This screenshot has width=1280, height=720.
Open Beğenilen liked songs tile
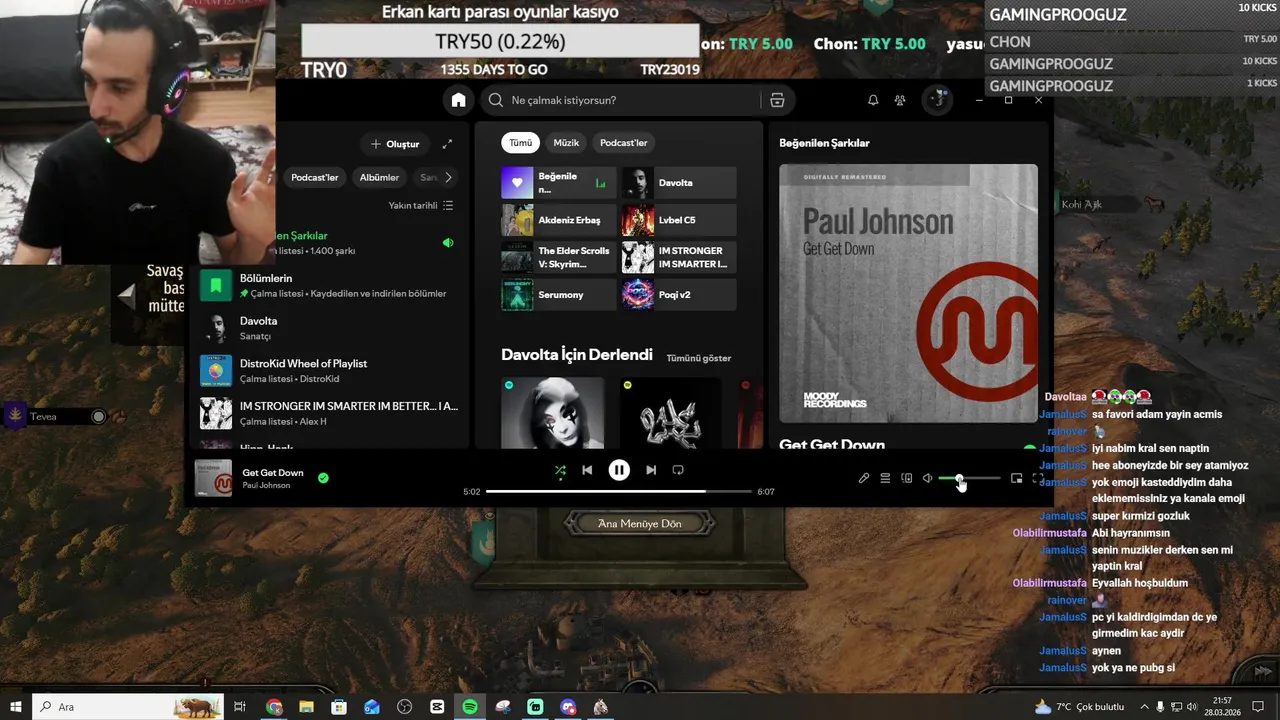(x=559, y=183)
